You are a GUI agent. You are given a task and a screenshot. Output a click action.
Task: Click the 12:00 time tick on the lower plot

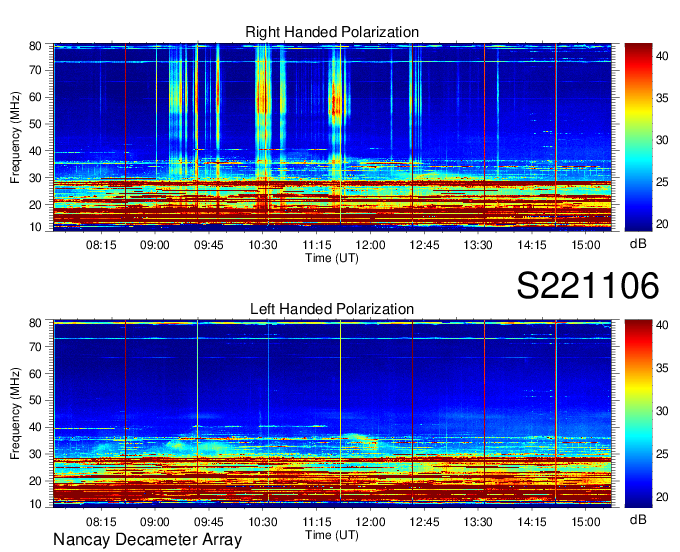tap(370, 522)
